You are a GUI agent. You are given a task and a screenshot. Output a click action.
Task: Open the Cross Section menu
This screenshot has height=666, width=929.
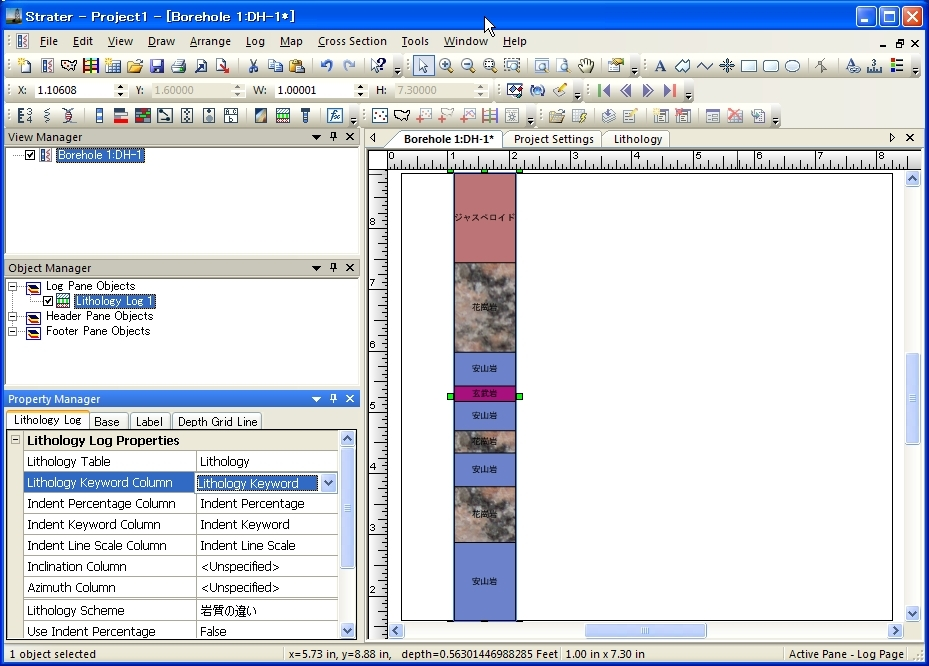tap(352, 41)
